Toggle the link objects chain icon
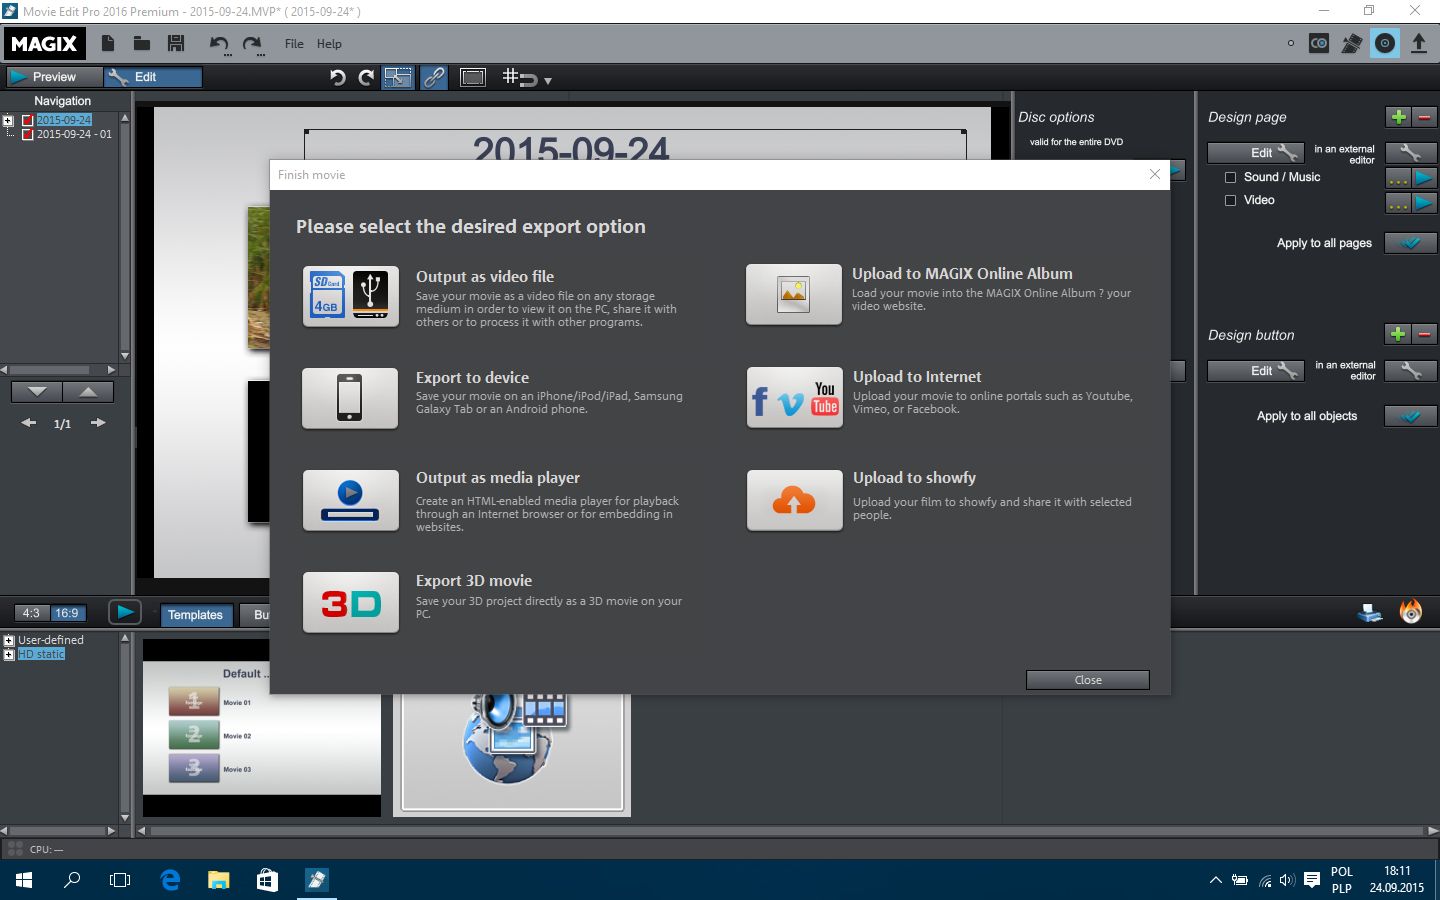This screenshot has width=1440, height=900. click(434, 77)
